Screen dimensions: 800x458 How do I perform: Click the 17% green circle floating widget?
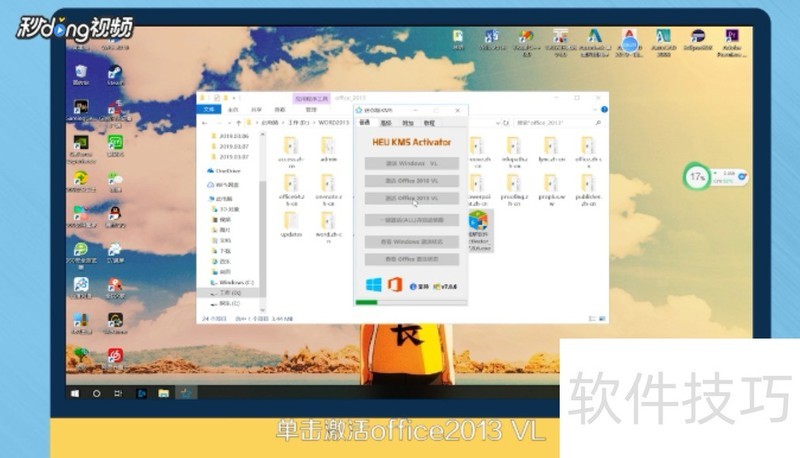coord(696,176)
